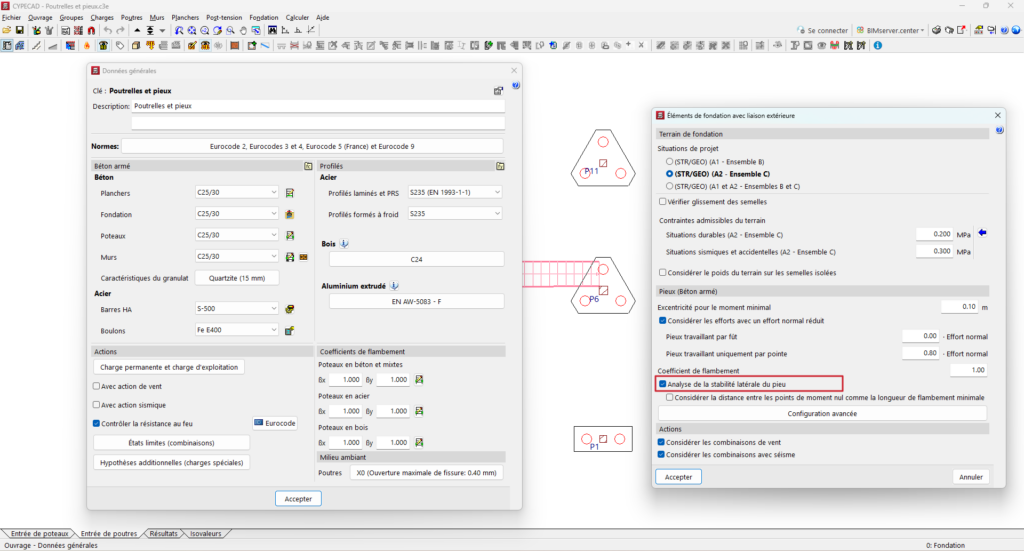Viewport: 1024px width, 551px height.
Task: Switch to Entrée de poutres tab
Action: [x=108, y=533]
